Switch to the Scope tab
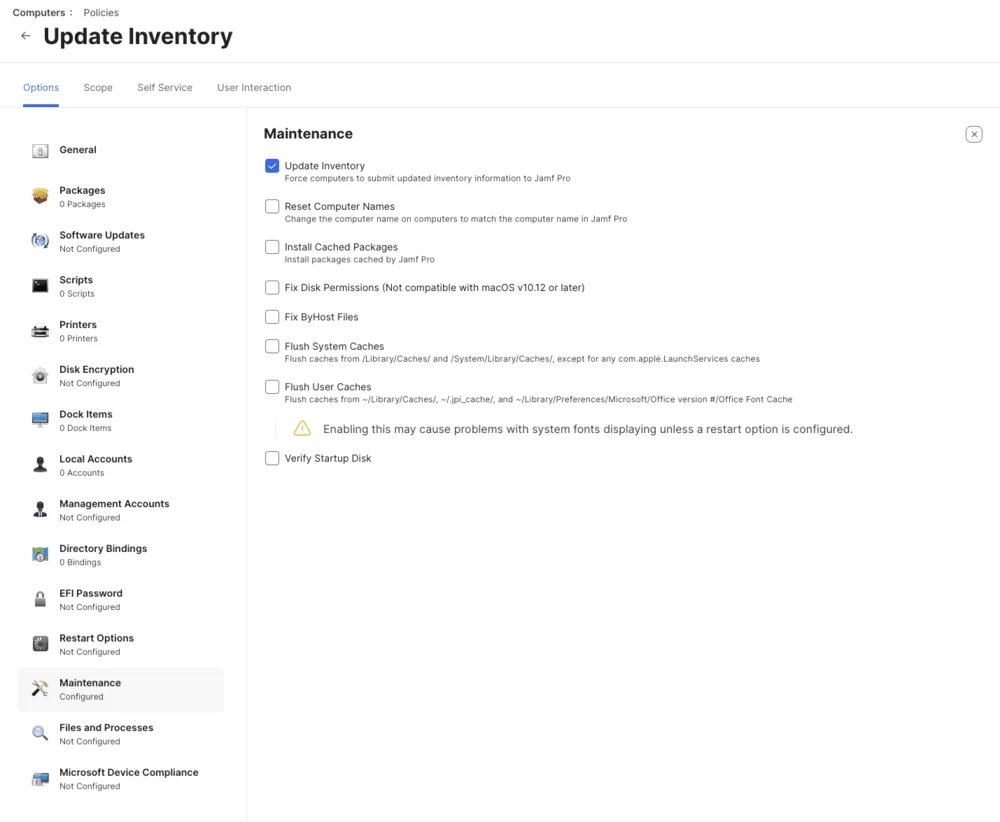 point(98,87)
